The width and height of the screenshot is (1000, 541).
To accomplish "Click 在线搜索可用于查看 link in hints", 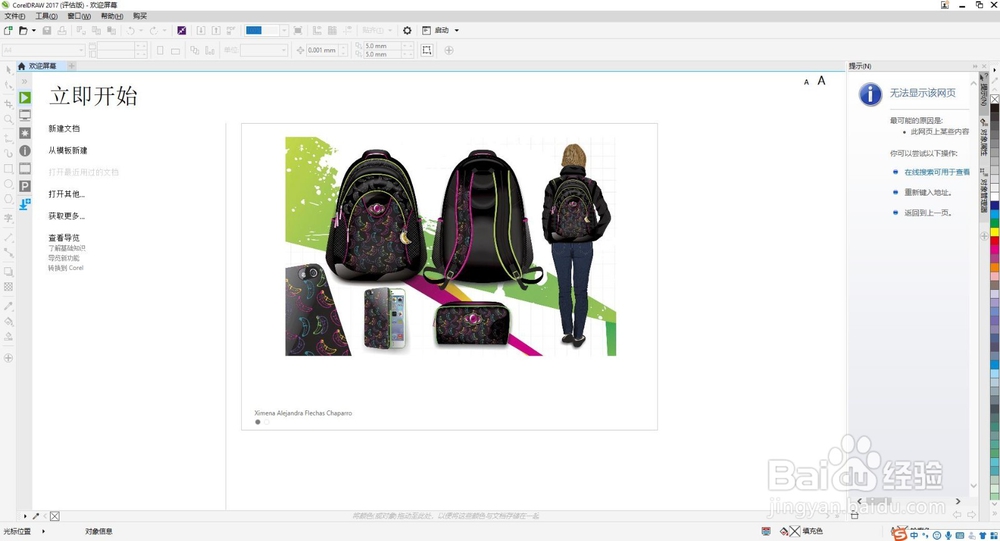I will point(937,172).
